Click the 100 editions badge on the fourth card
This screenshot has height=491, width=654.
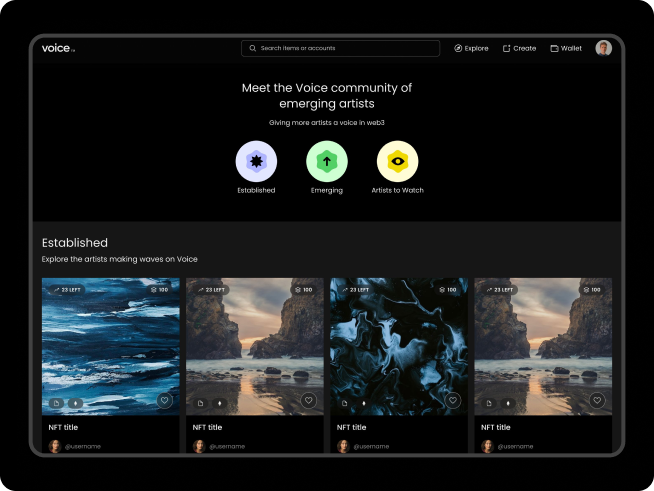pyautogui.click(x=591, y=289)
